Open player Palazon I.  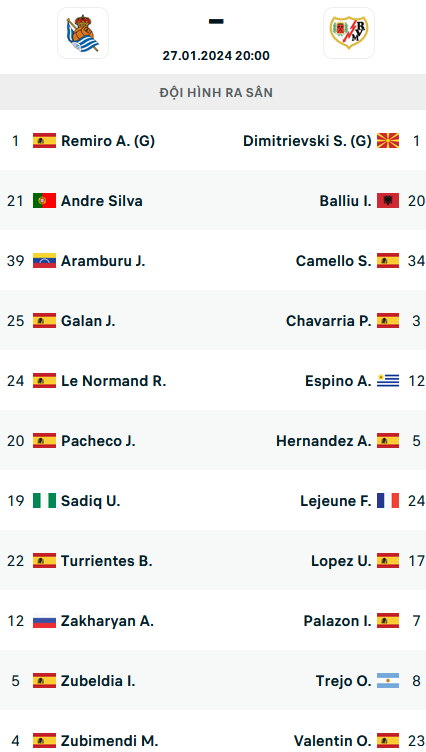tap(338, 621)
